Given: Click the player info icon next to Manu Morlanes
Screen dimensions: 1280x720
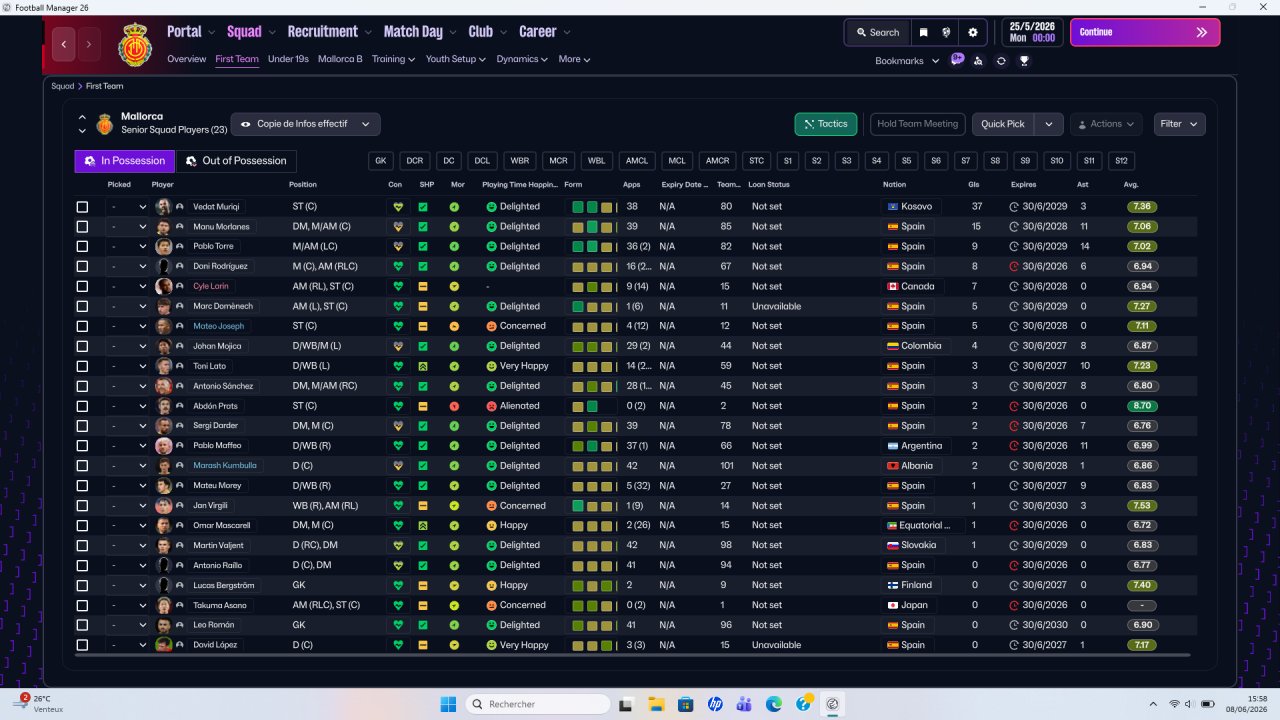Looking at the screenshot, I should [x=180, y=227].
